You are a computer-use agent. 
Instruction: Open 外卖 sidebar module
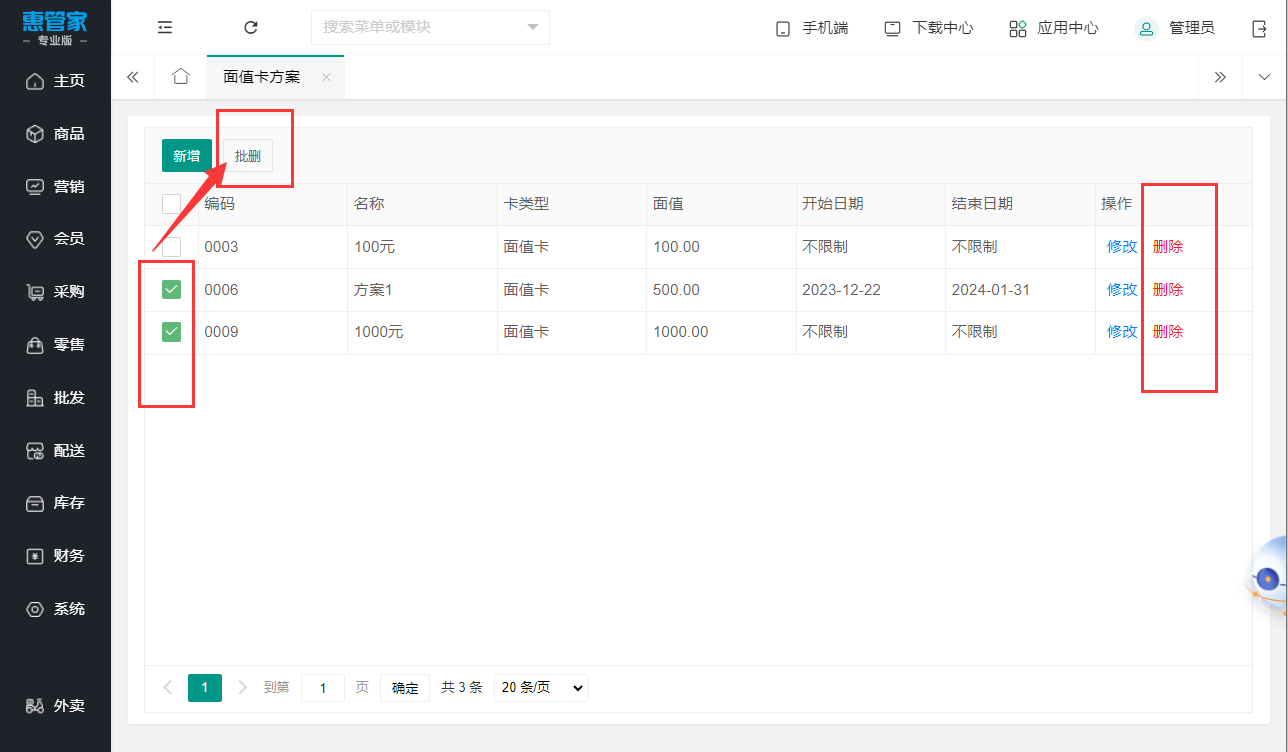tap(55, 706)
